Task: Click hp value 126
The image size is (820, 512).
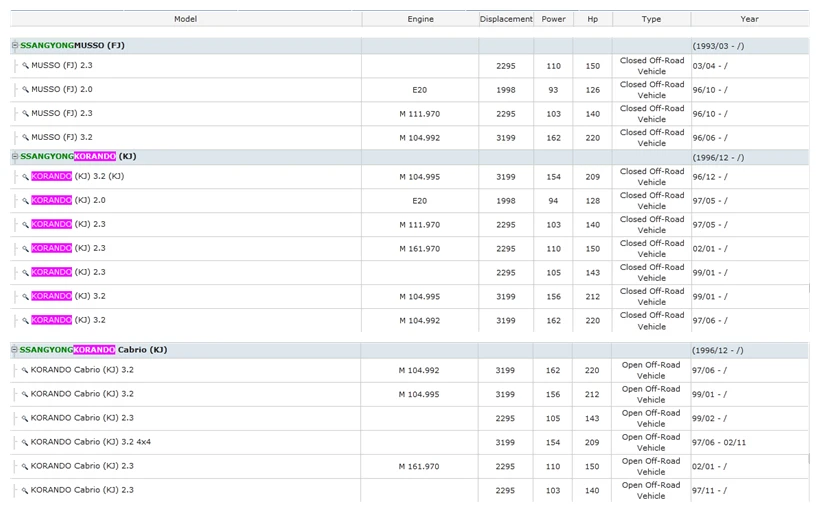Action: click(x=593, y=90)
